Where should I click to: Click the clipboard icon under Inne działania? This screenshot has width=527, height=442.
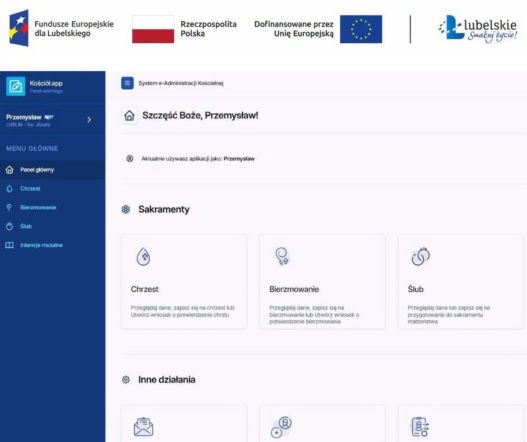click(420, 427)
